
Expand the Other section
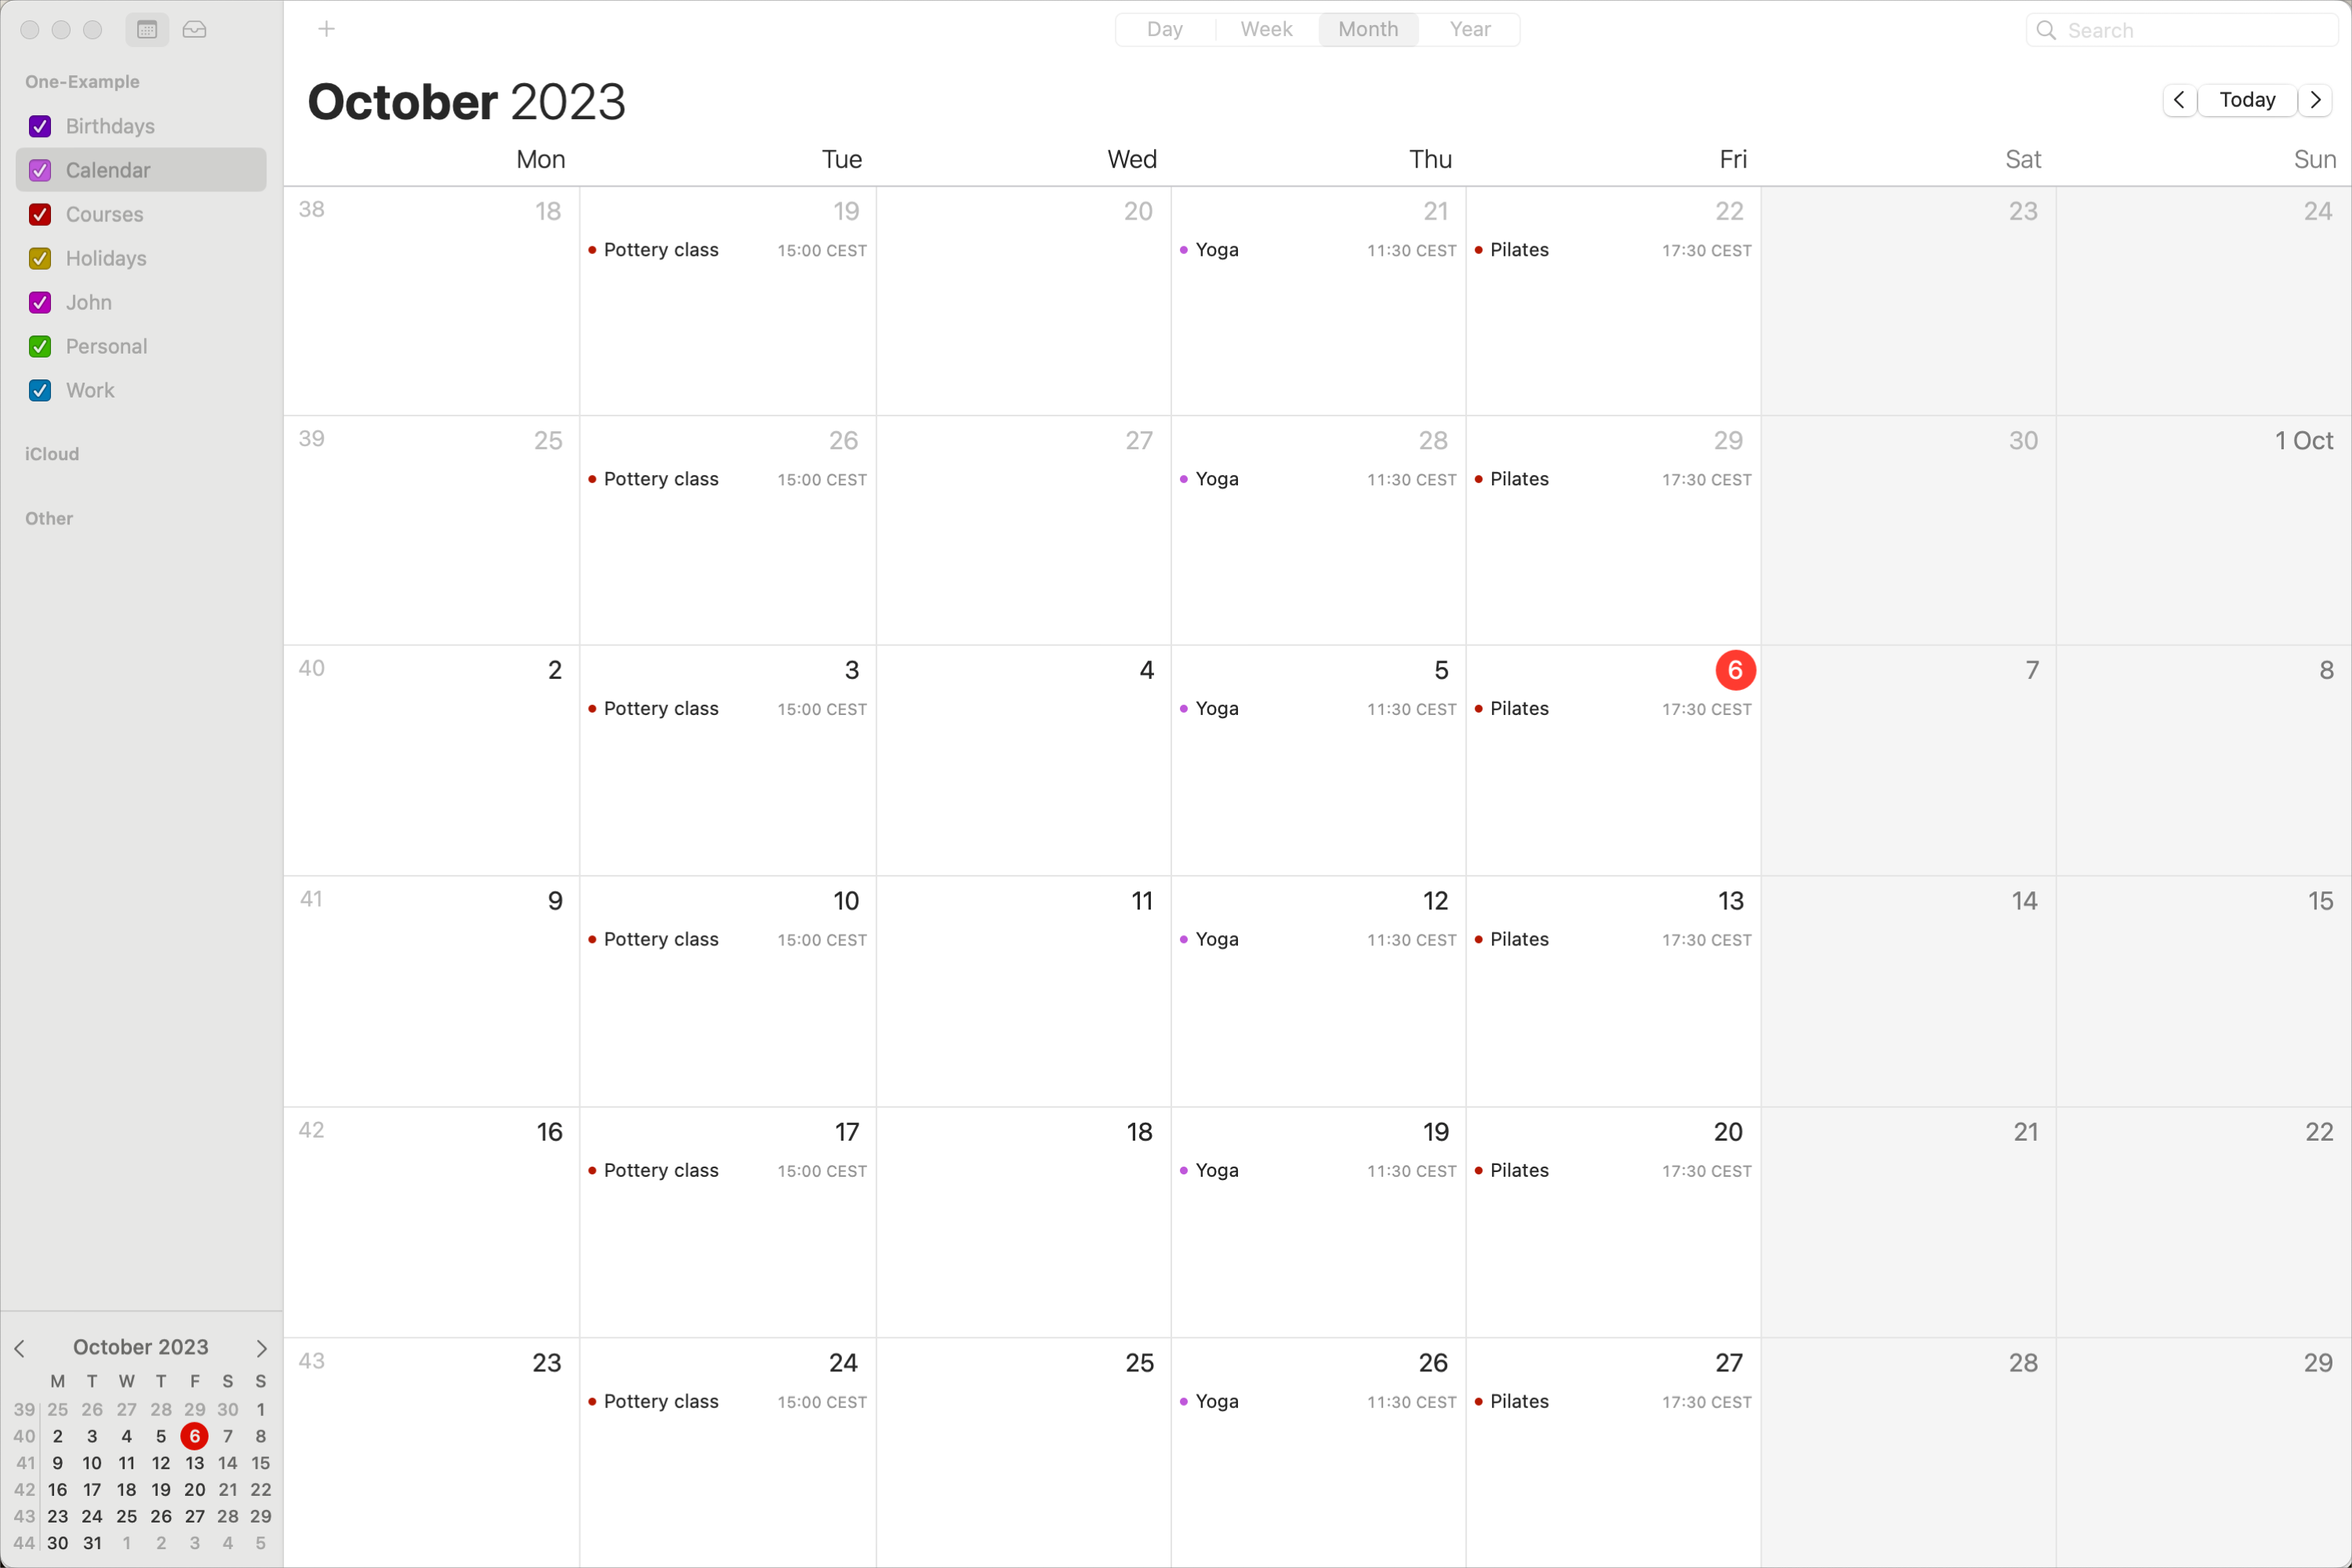(x=49, y=518)
